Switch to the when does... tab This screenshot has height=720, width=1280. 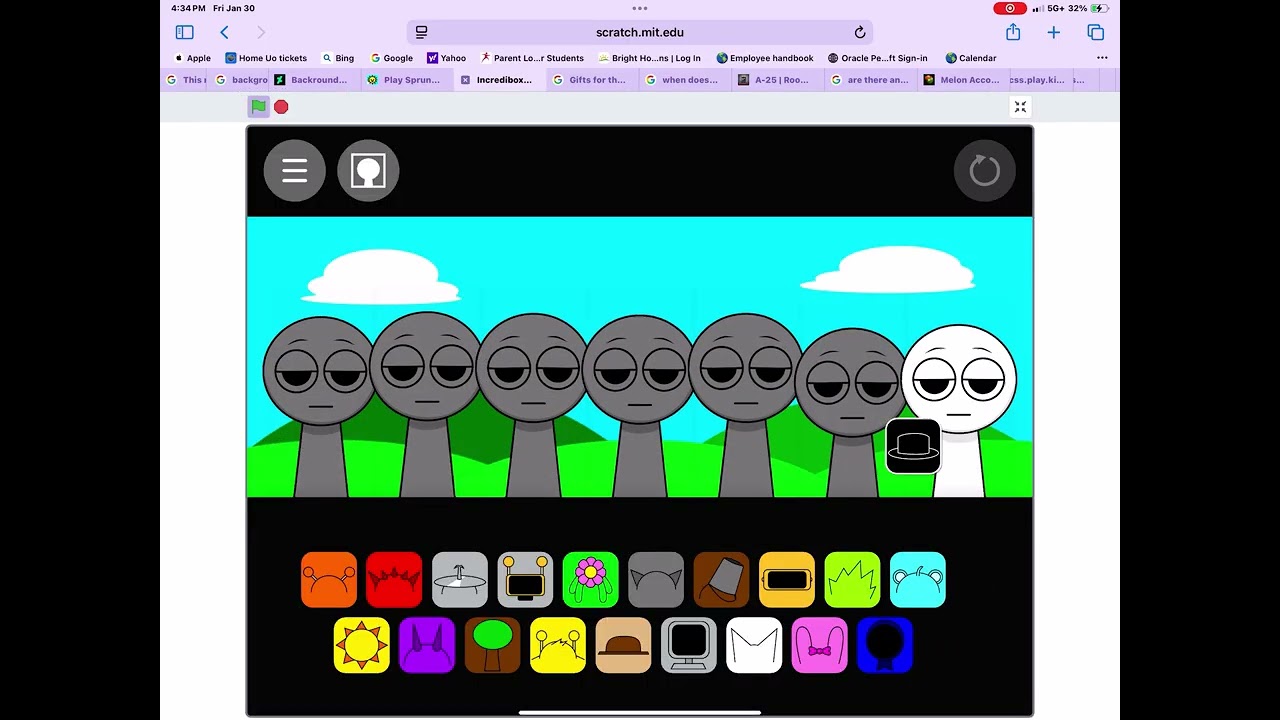tap(683, 80)
